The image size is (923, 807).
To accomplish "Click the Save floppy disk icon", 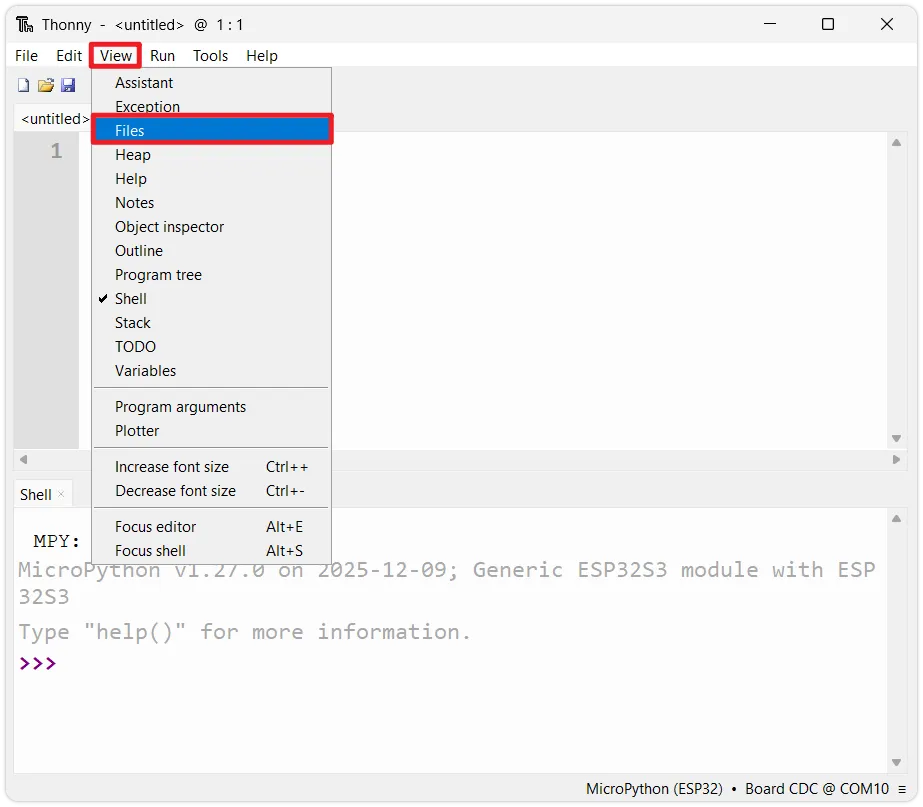I will click(x=68, y=86).
